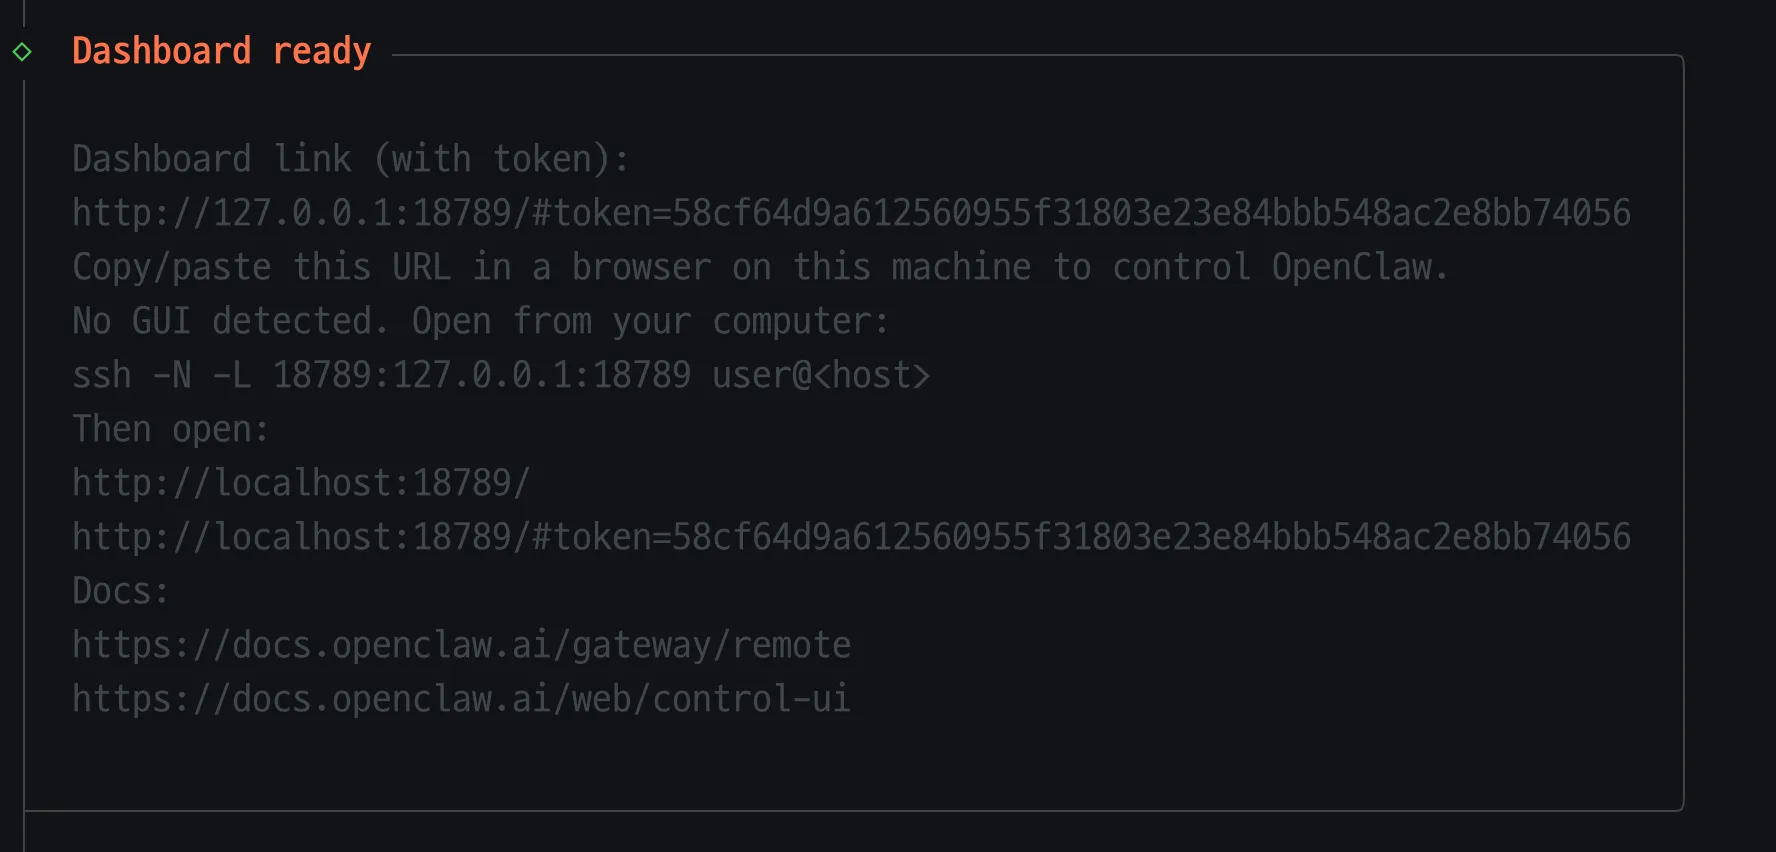The height and width of the screenshot is (852, 1776).
Task: Click the green diamond status icon
Action: click(x=22, y=52)
